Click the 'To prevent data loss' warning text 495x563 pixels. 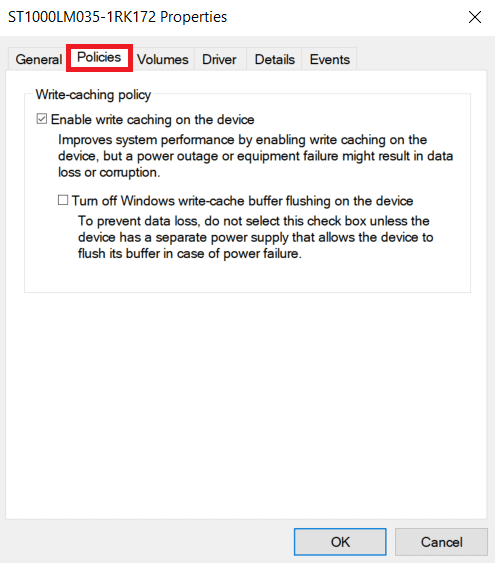(x=255, y=237)
